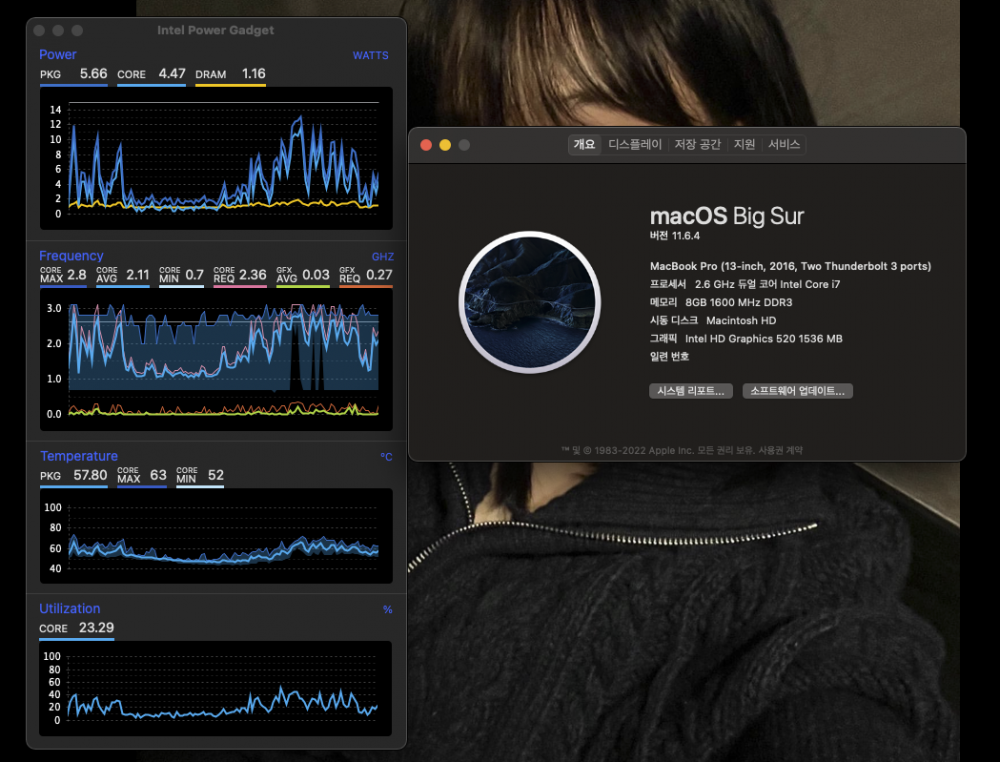Click the WATTS unit label
The height and width of the screenshot is (762, 1000).
(371, 55)
